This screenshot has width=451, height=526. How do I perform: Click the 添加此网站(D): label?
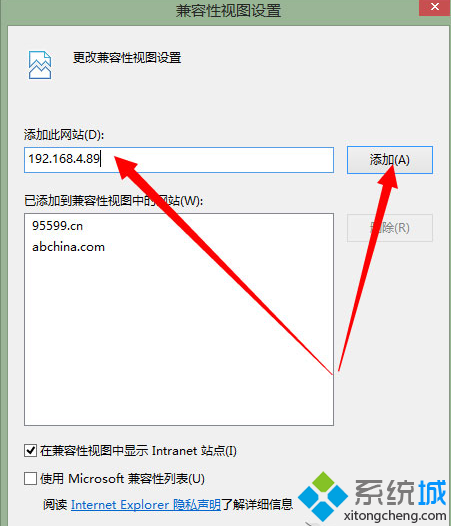click(x=64, y=135)
